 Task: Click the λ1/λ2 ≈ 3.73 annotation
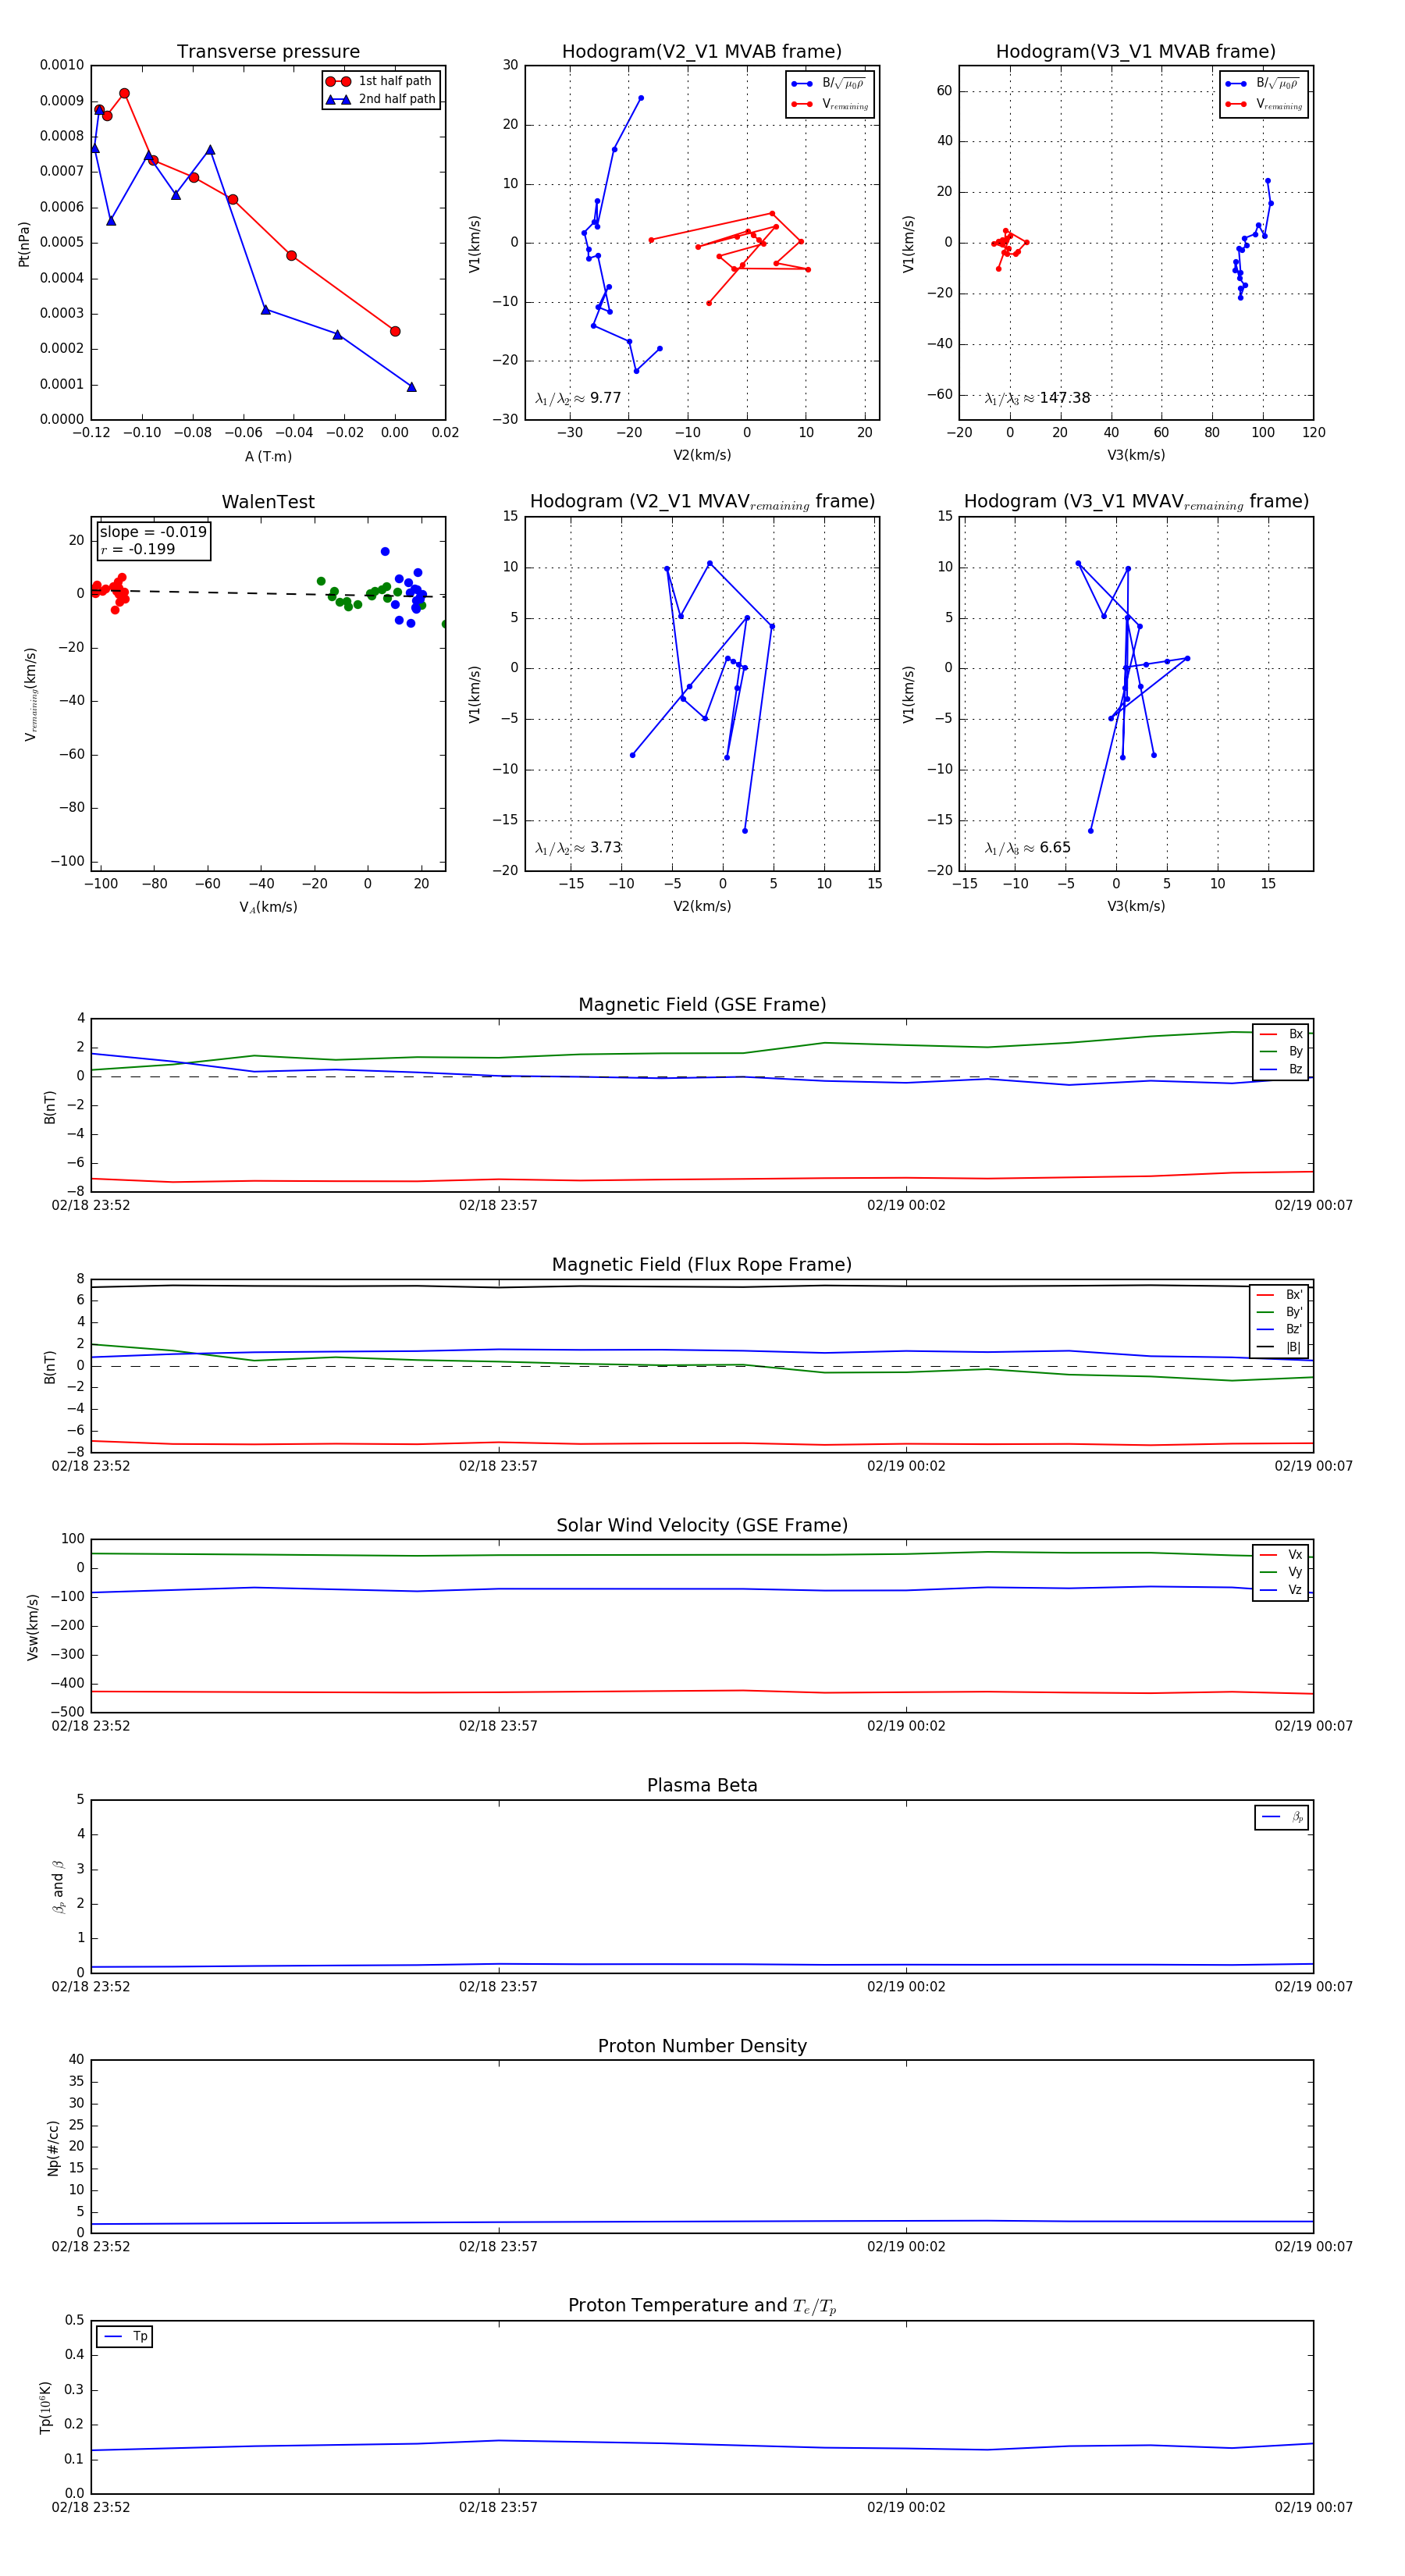(x=578, y=848)
